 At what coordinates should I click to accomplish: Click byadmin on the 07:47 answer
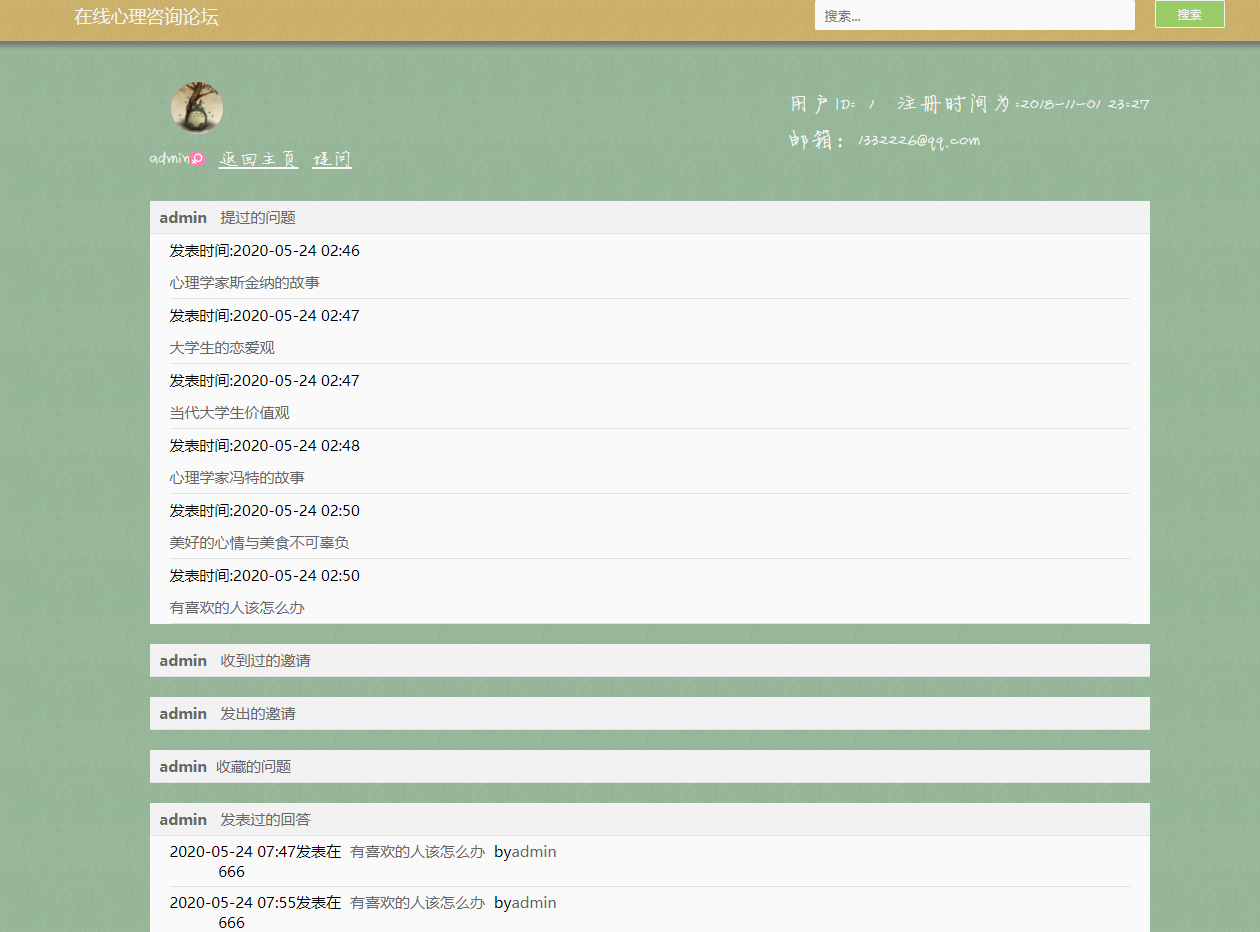(525, 851)
